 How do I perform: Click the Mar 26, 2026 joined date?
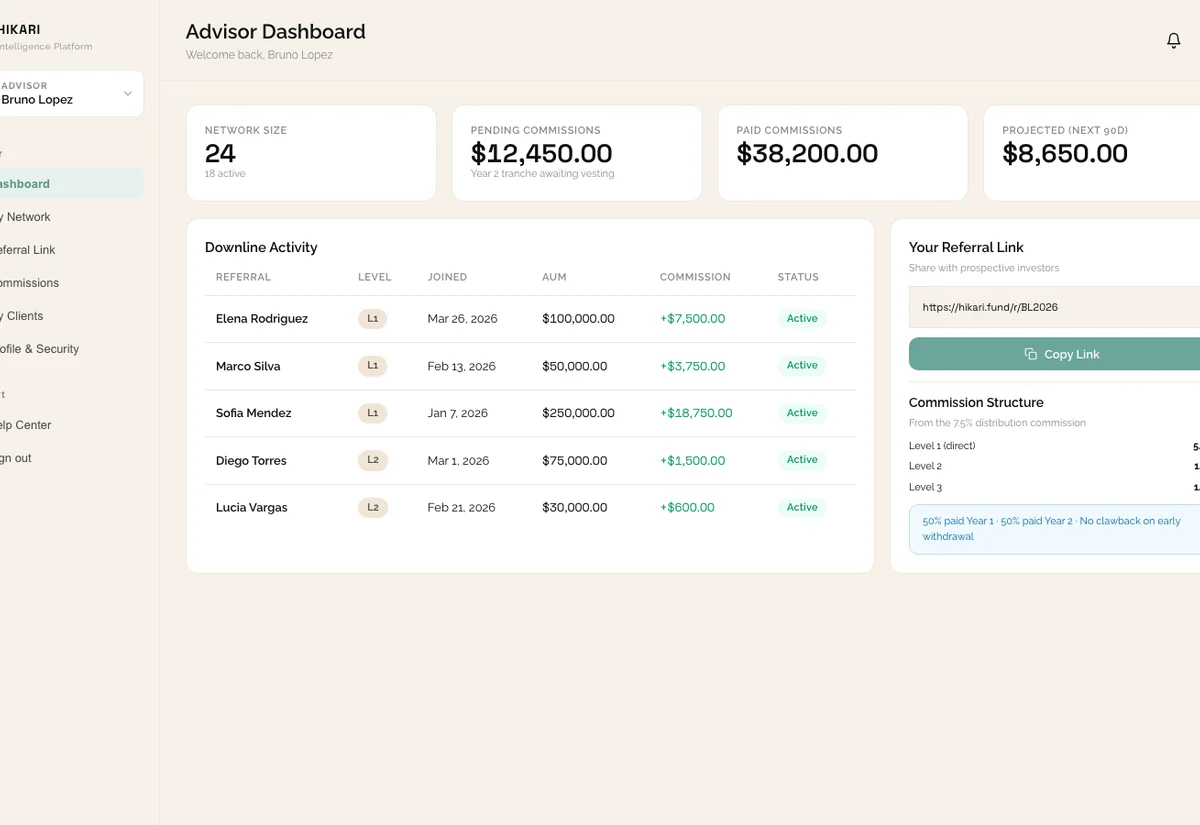tap(462, 319)
